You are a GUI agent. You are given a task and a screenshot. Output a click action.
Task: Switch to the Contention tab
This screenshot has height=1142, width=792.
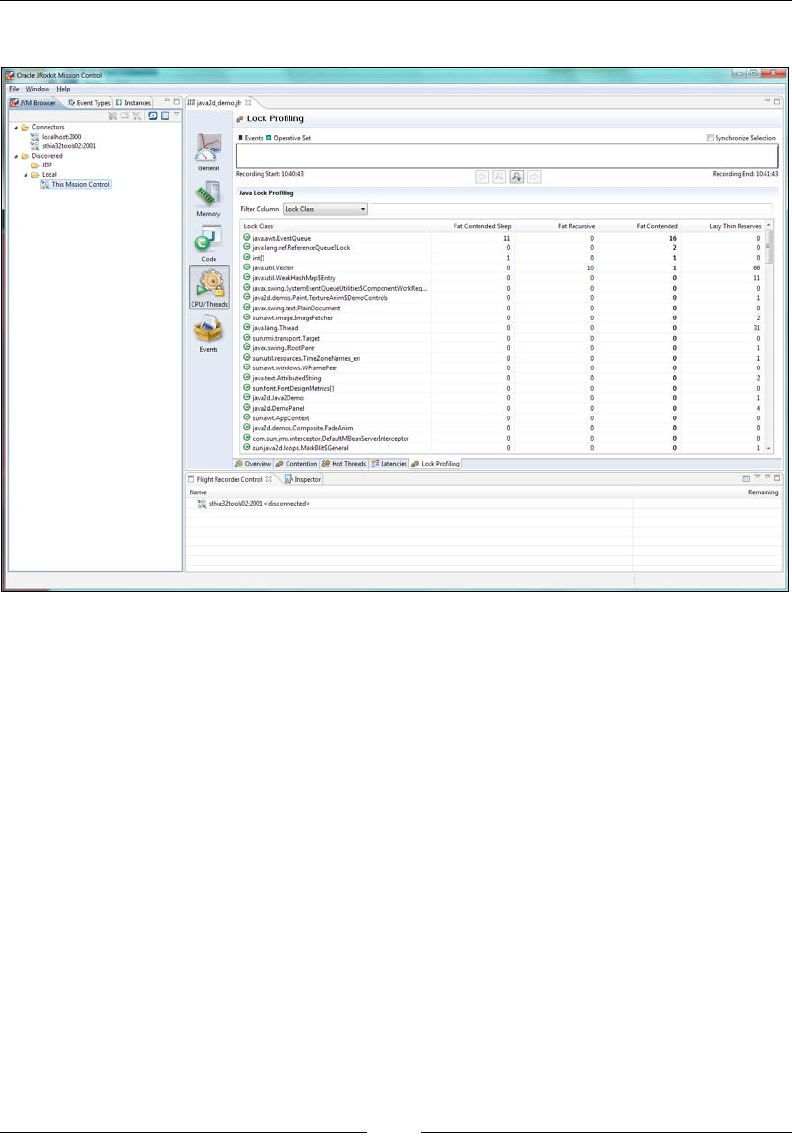click(297, 463)
